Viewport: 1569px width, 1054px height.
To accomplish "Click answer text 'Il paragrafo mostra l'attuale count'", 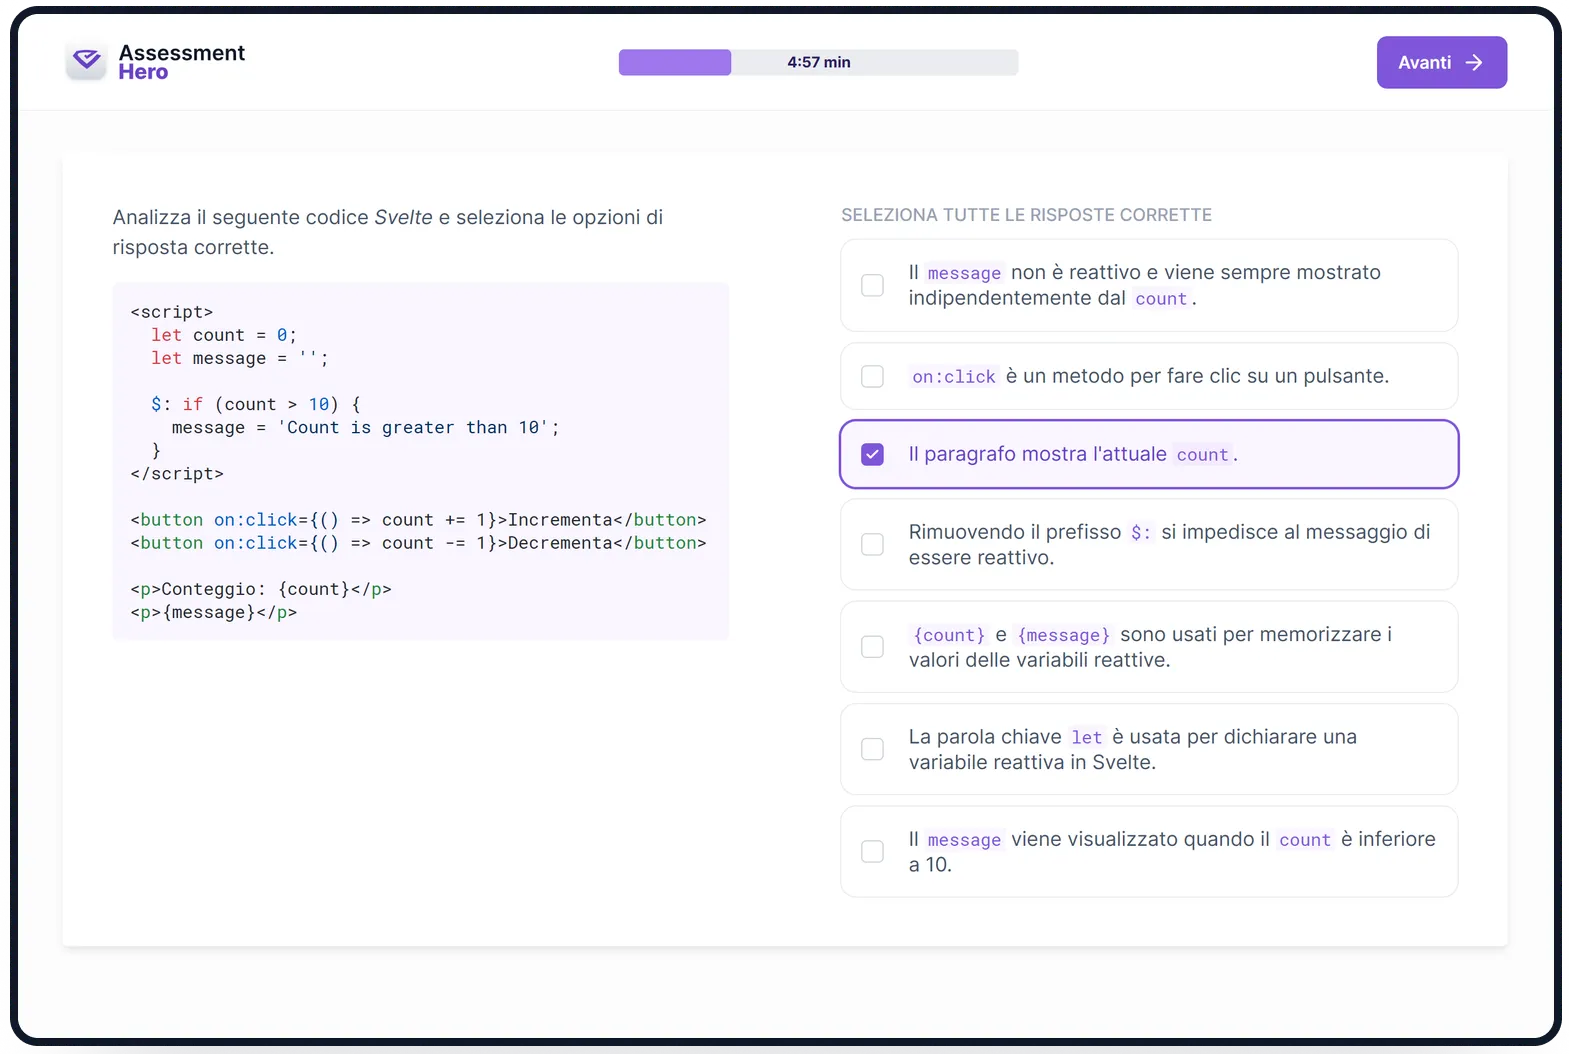I will pos(1073,454).
